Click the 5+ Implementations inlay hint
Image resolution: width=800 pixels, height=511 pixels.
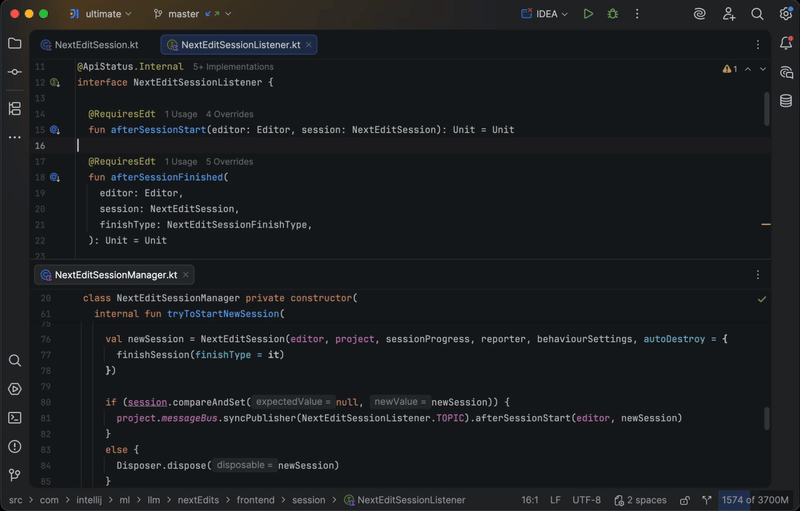click(x=233, y=67)
